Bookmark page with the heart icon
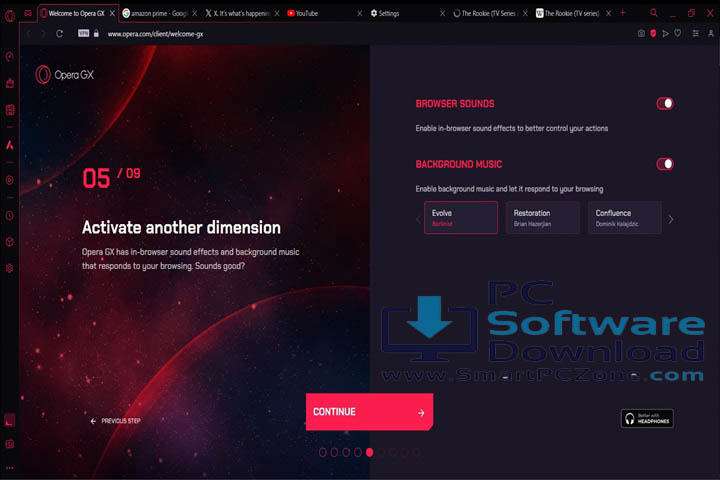This screenshot has width=720, height=480. [x=678, y=33]
